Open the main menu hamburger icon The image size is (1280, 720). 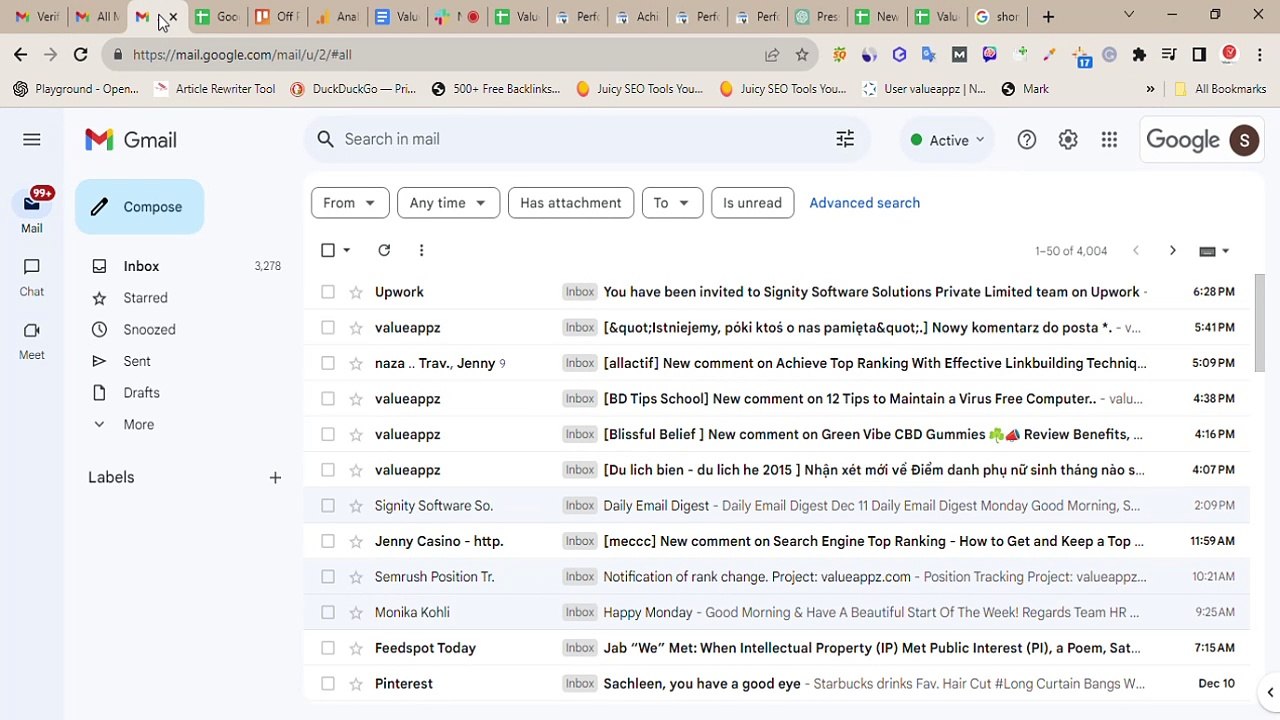tap(32, 140)
